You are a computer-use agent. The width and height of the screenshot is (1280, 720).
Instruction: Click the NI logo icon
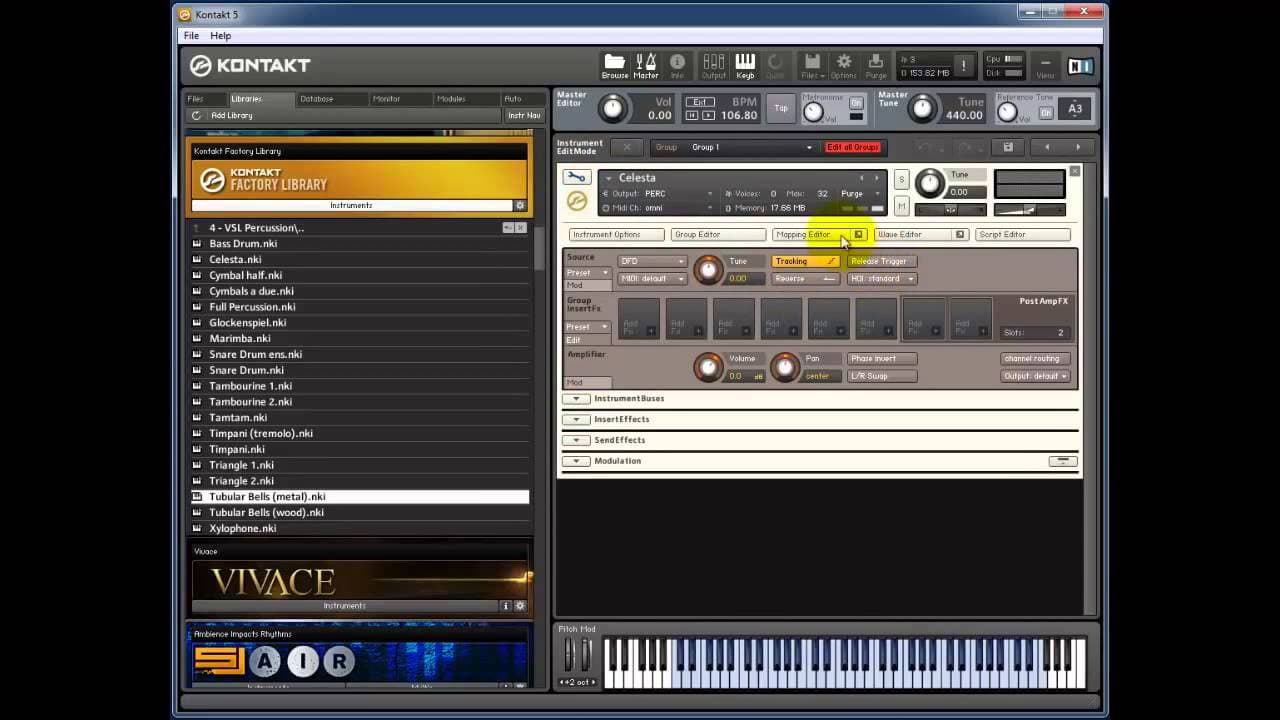[1081, 66]
